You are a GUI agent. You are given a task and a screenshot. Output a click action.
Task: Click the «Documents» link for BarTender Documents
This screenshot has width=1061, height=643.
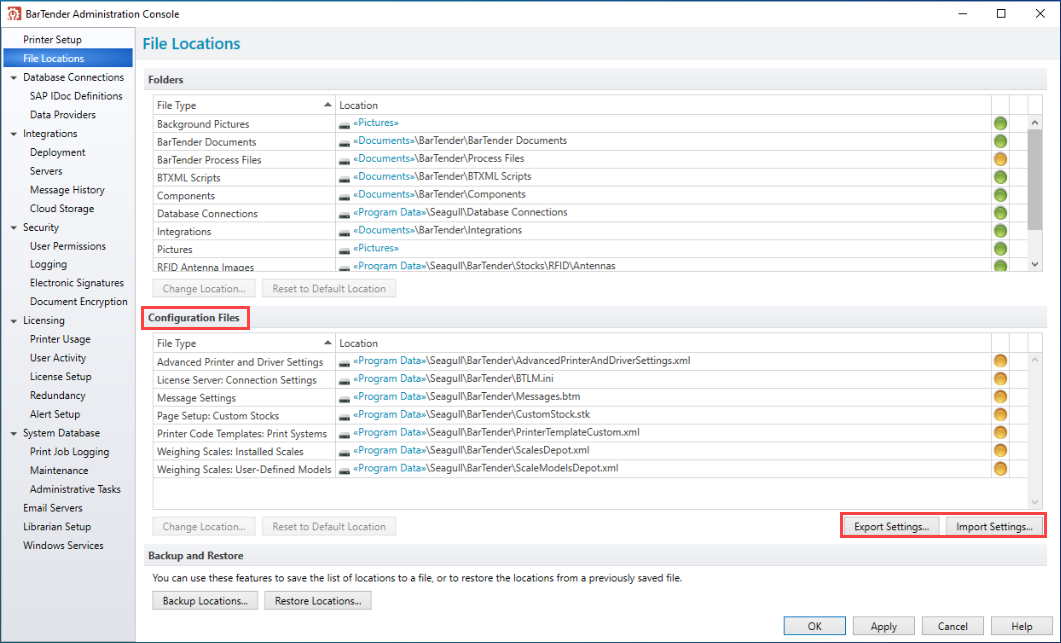point(384,141)
